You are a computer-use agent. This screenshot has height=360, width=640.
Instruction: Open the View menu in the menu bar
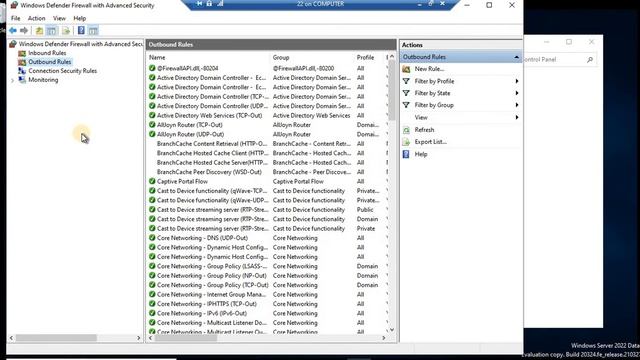click(59, 18)
